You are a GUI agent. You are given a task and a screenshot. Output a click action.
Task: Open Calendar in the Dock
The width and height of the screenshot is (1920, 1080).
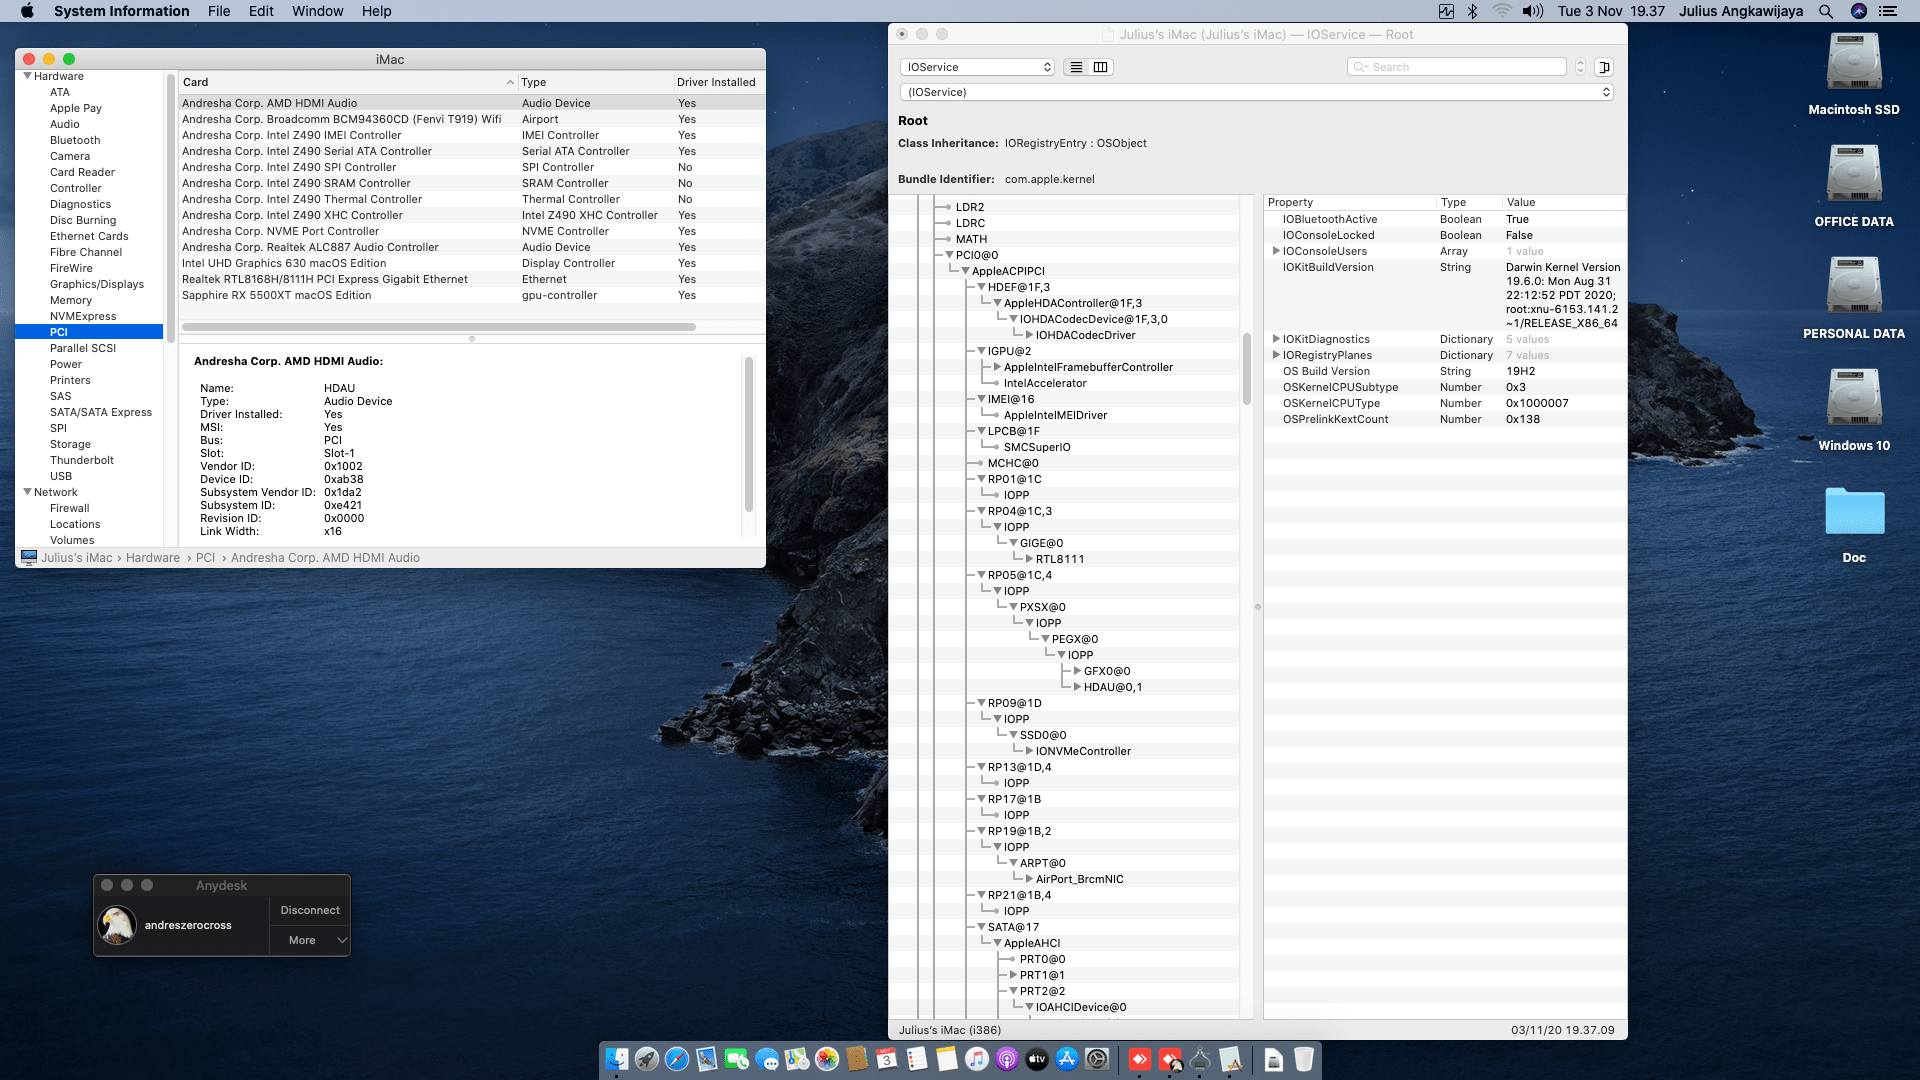887,1059
